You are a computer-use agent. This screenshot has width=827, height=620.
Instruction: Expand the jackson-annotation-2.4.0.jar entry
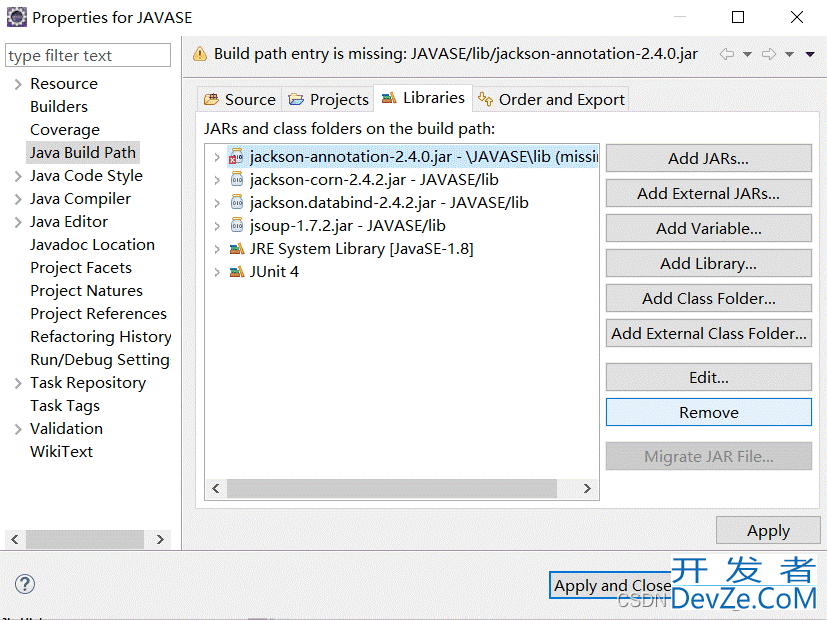(217, 157)
